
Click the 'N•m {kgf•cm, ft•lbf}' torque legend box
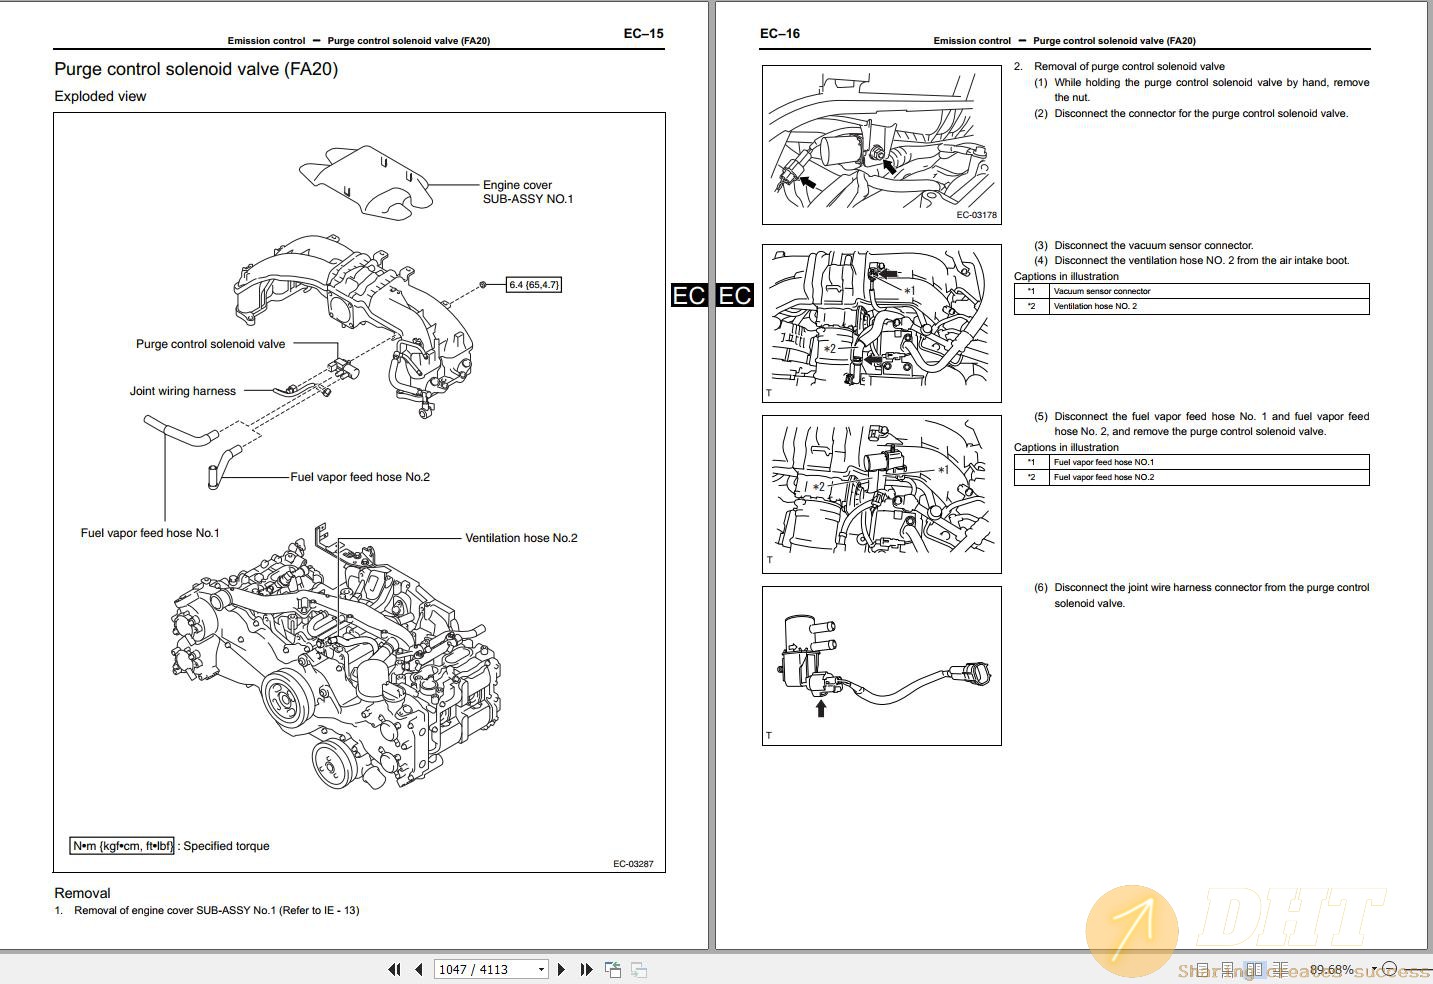[122, 846]
